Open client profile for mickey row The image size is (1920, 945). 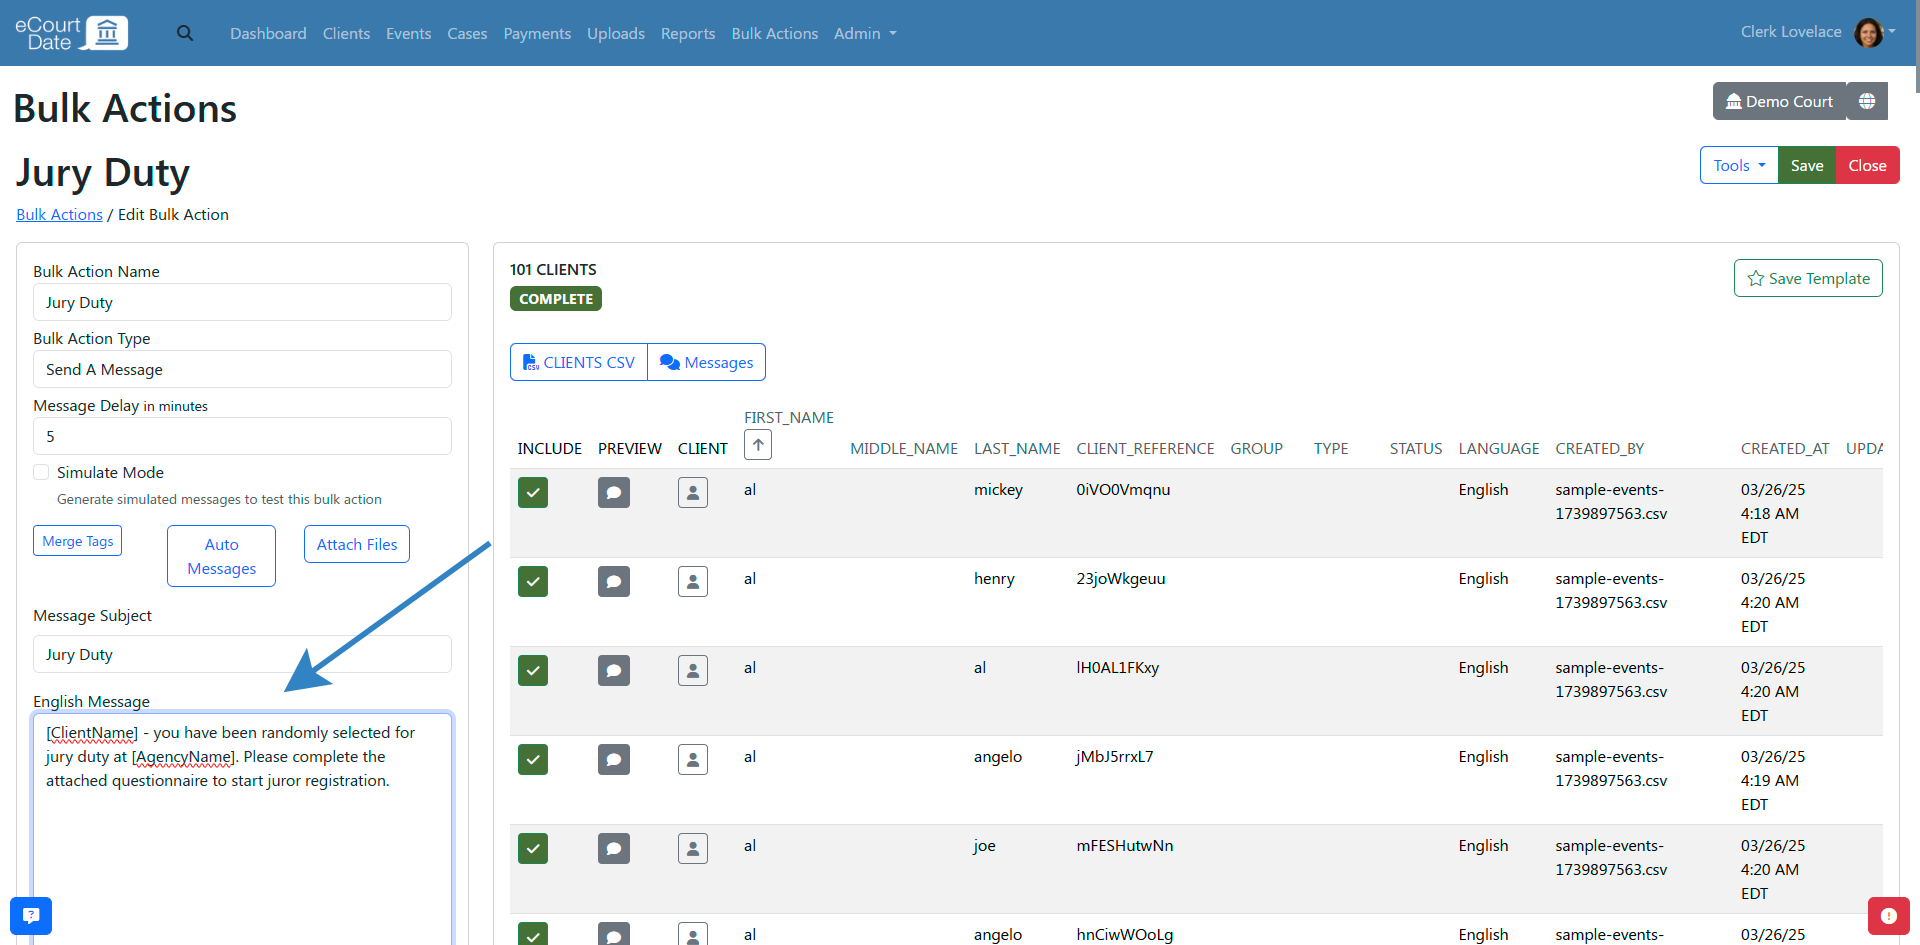(x=693, y=492)
